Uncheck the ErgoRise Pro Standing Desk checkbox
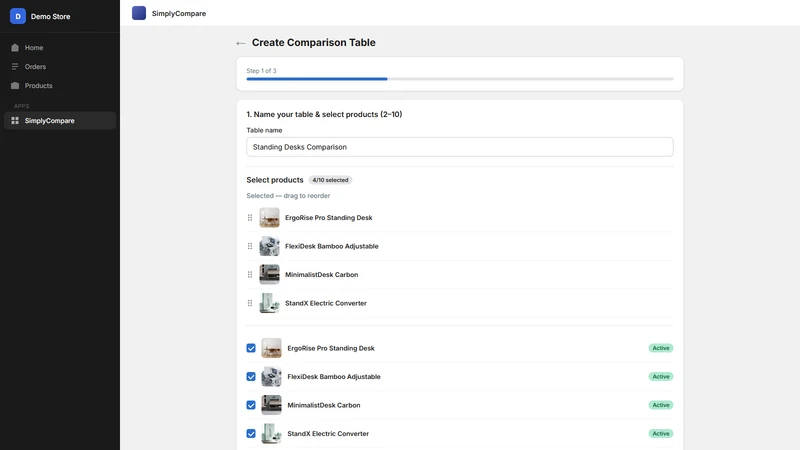The height and width of the screenshot is (450, 800). [x=251, y=348]
